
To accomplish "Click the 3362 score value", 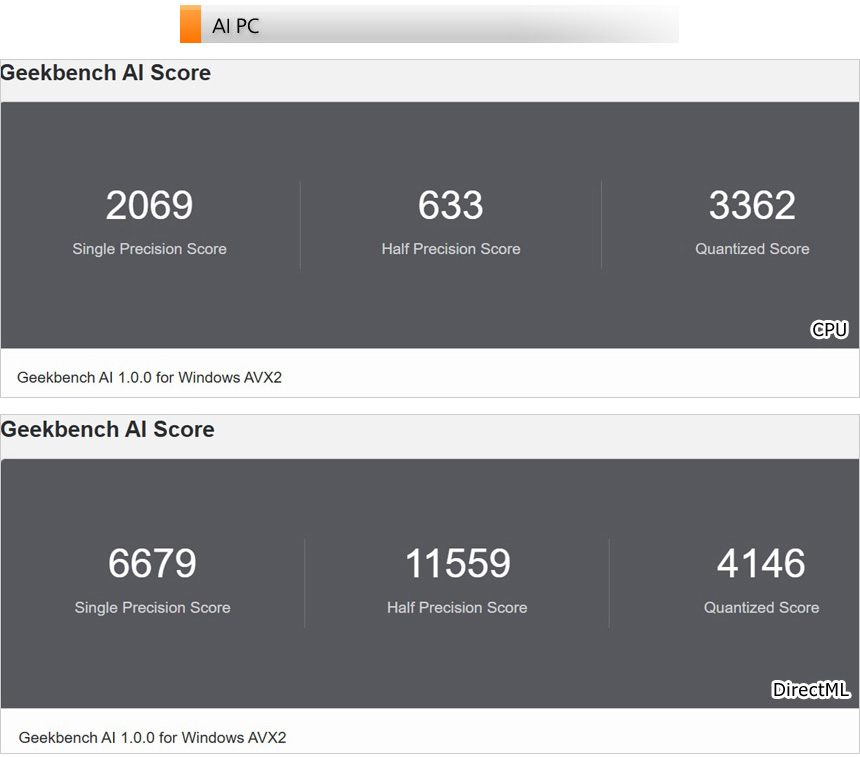I will point(752,205).
